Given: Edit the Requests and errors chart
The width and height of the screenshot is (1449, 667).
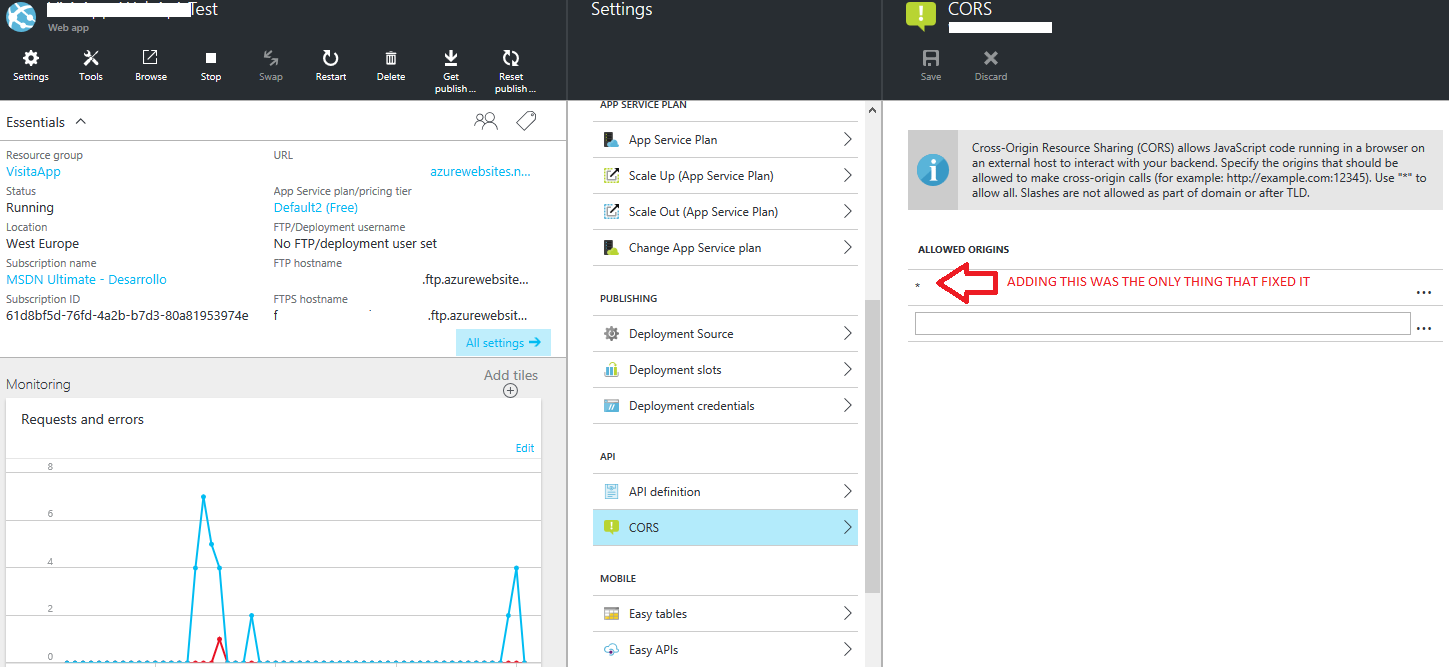Looking at the screenshot, I should click(525, 448).
